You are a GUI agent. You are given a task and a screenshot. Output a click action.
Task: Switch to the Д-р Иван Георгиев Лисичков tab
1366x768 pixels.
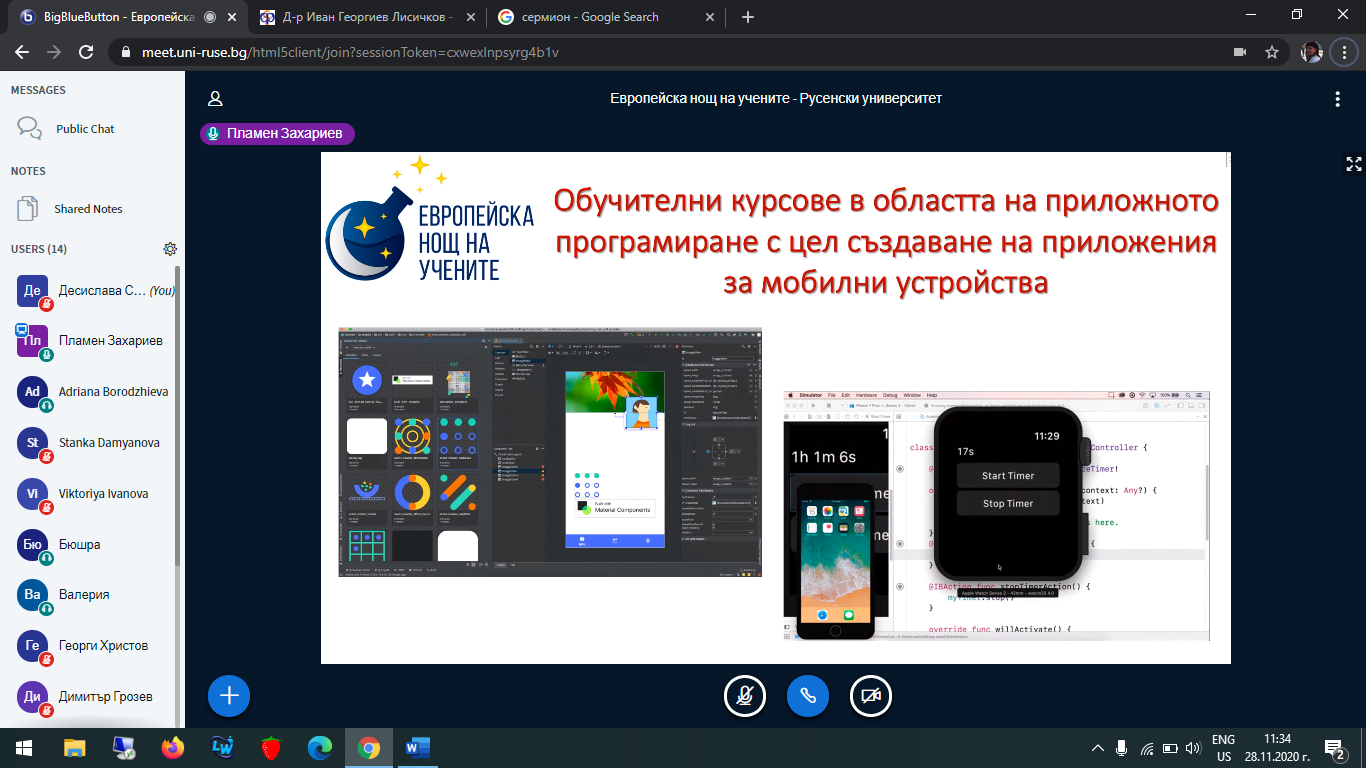pyautogui.click(x=366, y=17)
